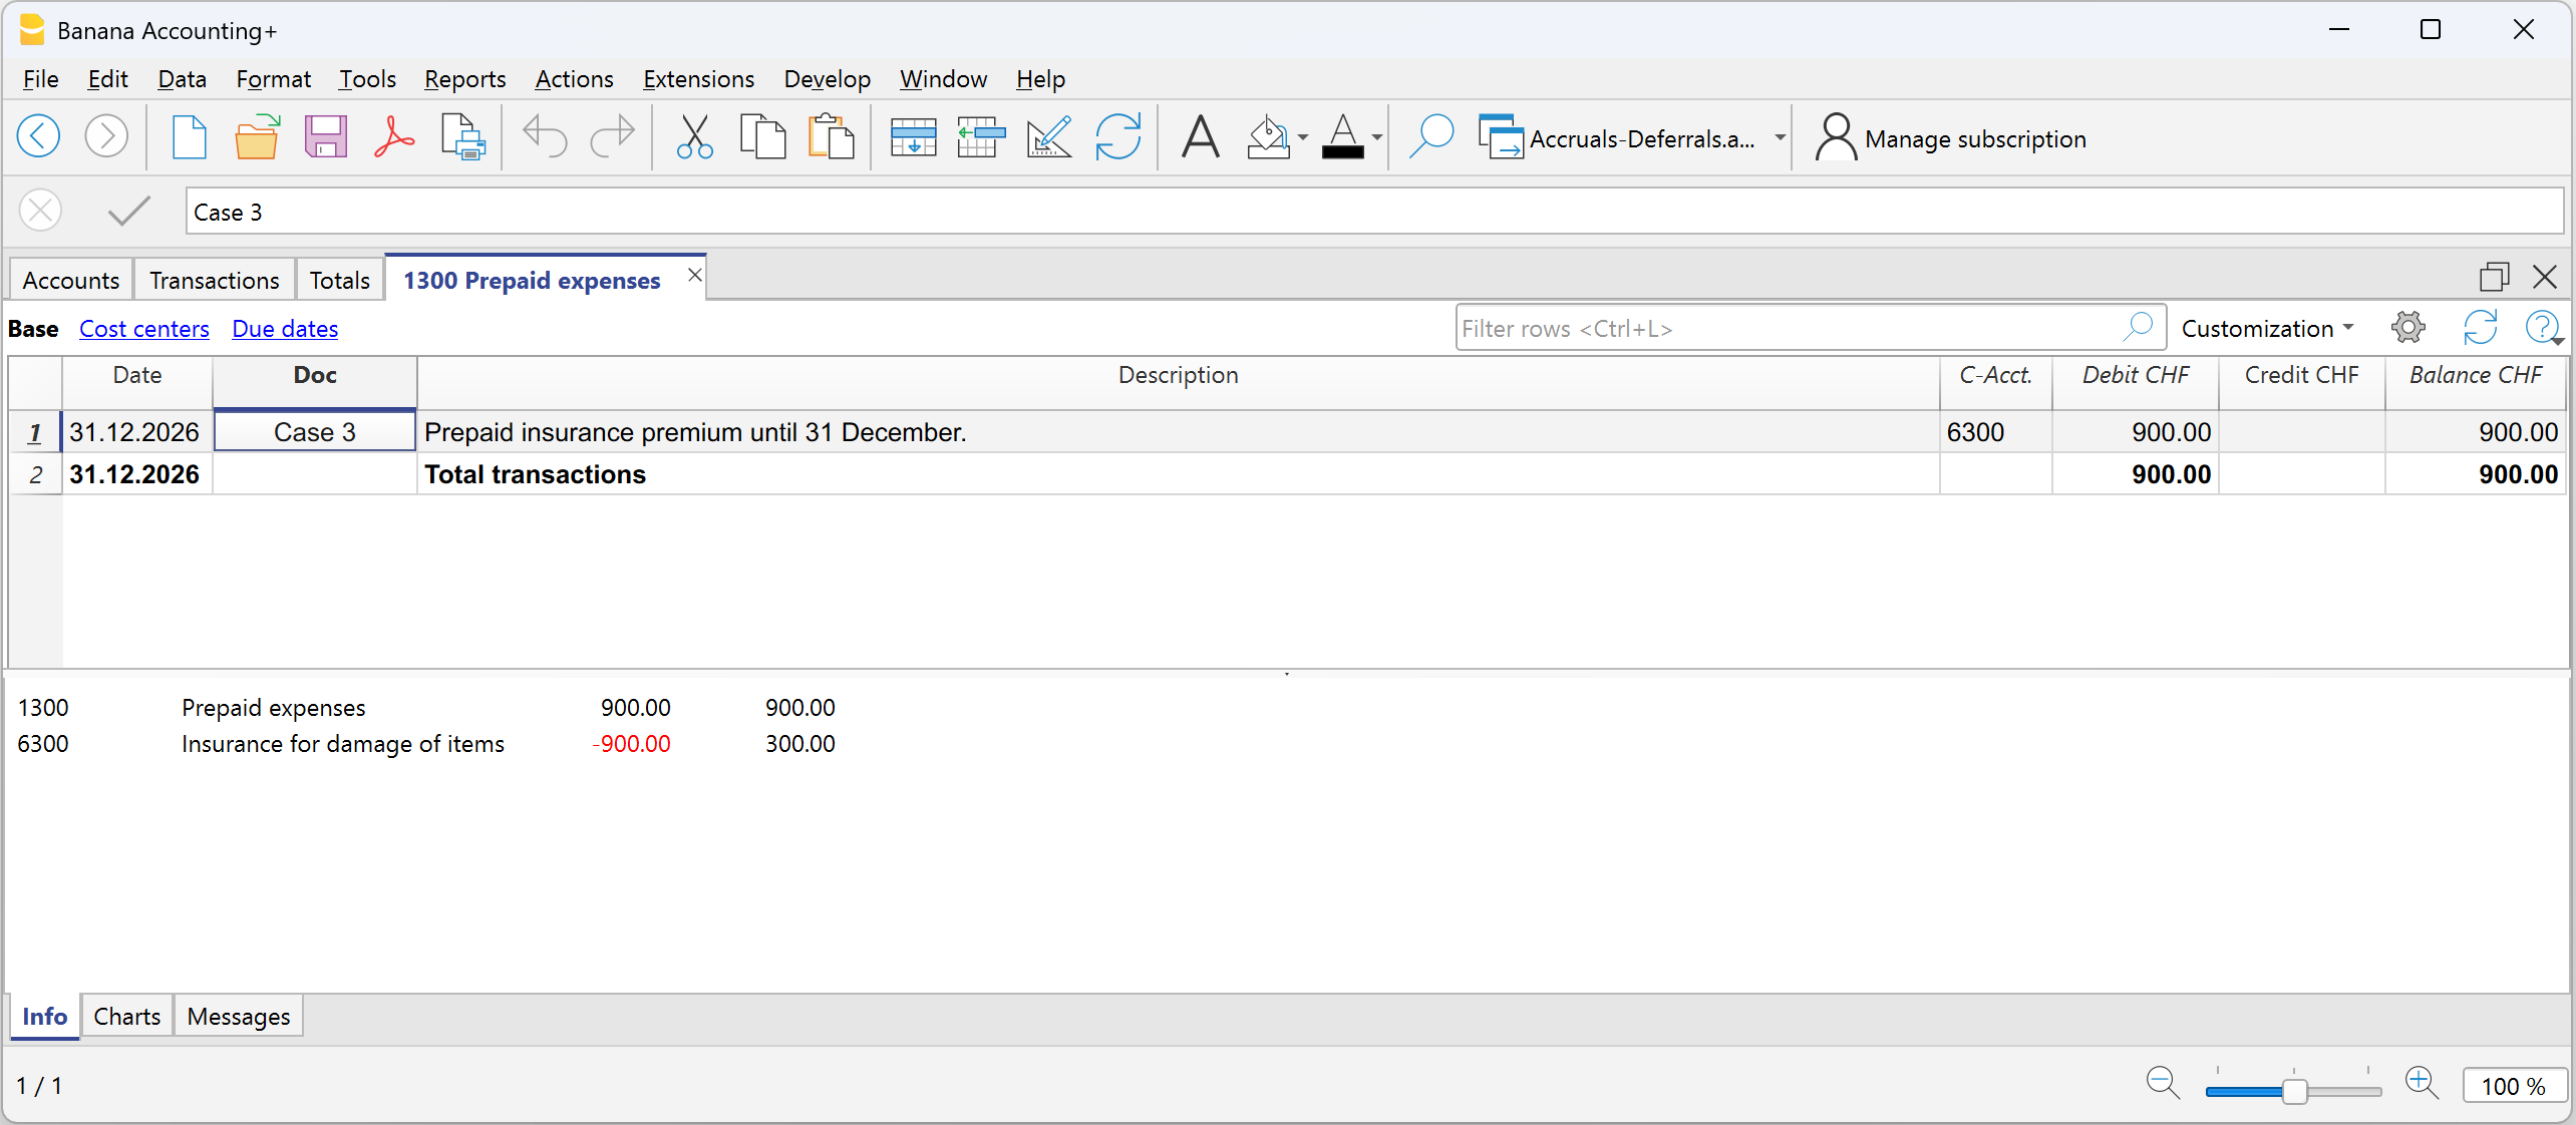Switch to the Transactions tab
The height and width of the screenshot is (1125, 2576).
point(214,280)
